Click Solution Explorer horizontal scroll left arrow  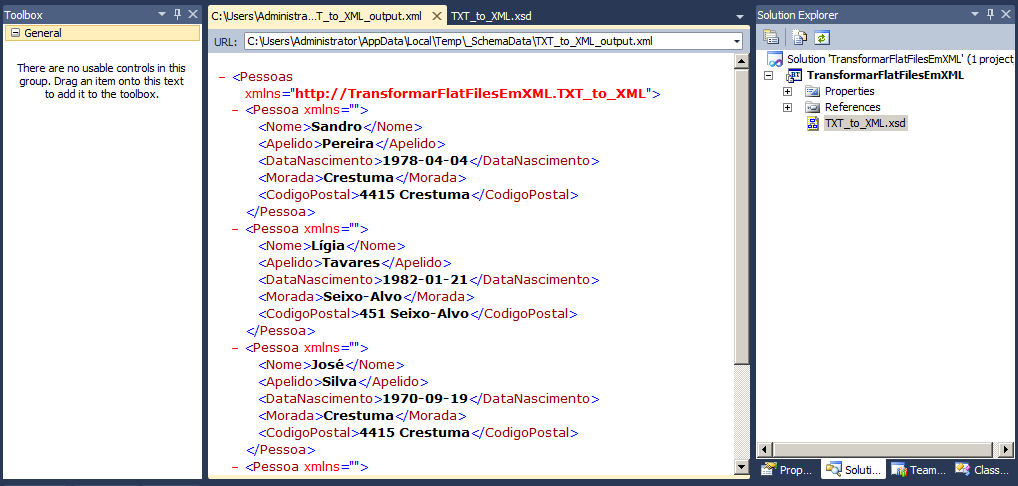click(765, 449)
